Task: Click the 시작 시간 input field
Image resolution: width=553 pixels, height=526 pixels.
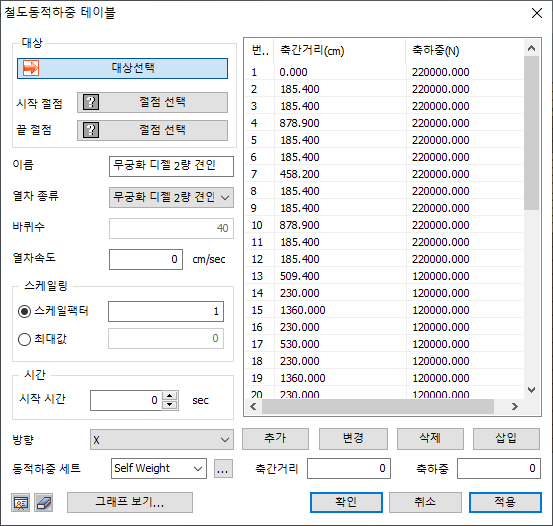Action: click(126, 400)
